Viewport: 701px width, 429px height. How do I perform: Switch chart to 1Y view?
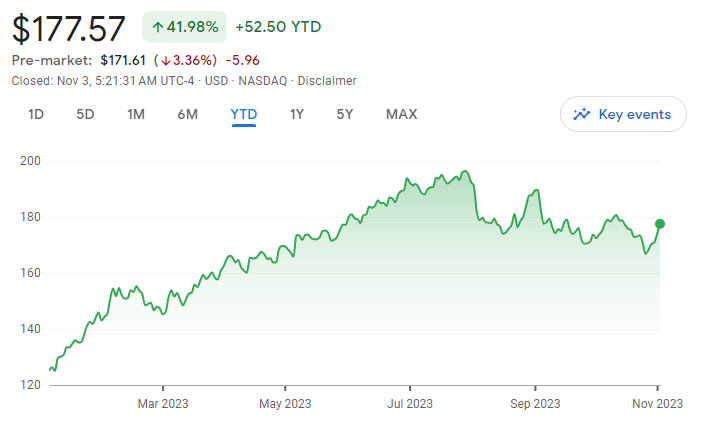point(297,114)
